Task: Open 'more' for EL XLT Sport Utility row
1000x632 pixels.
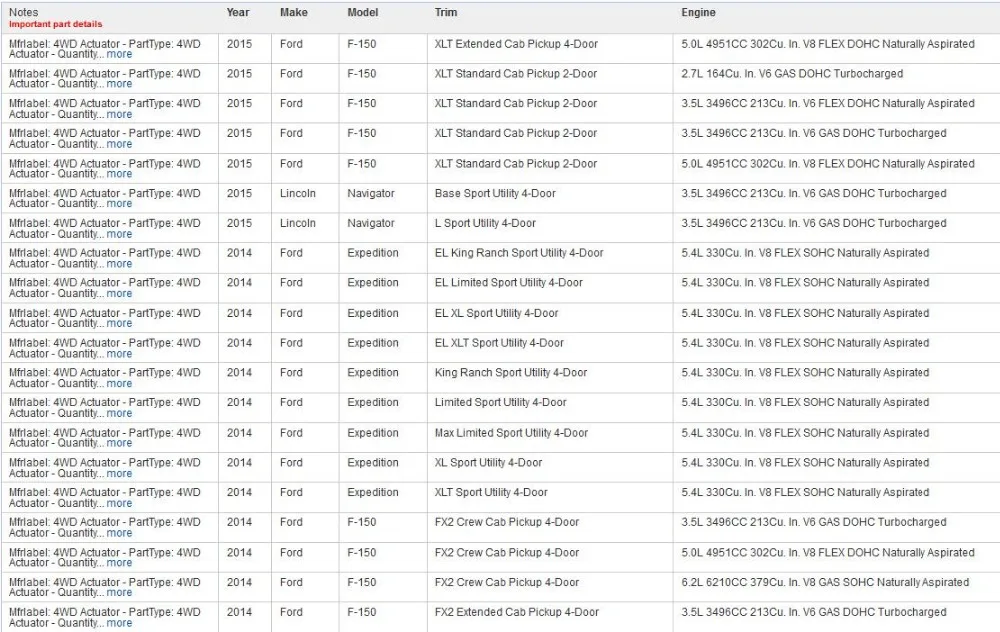Action: 119,353
